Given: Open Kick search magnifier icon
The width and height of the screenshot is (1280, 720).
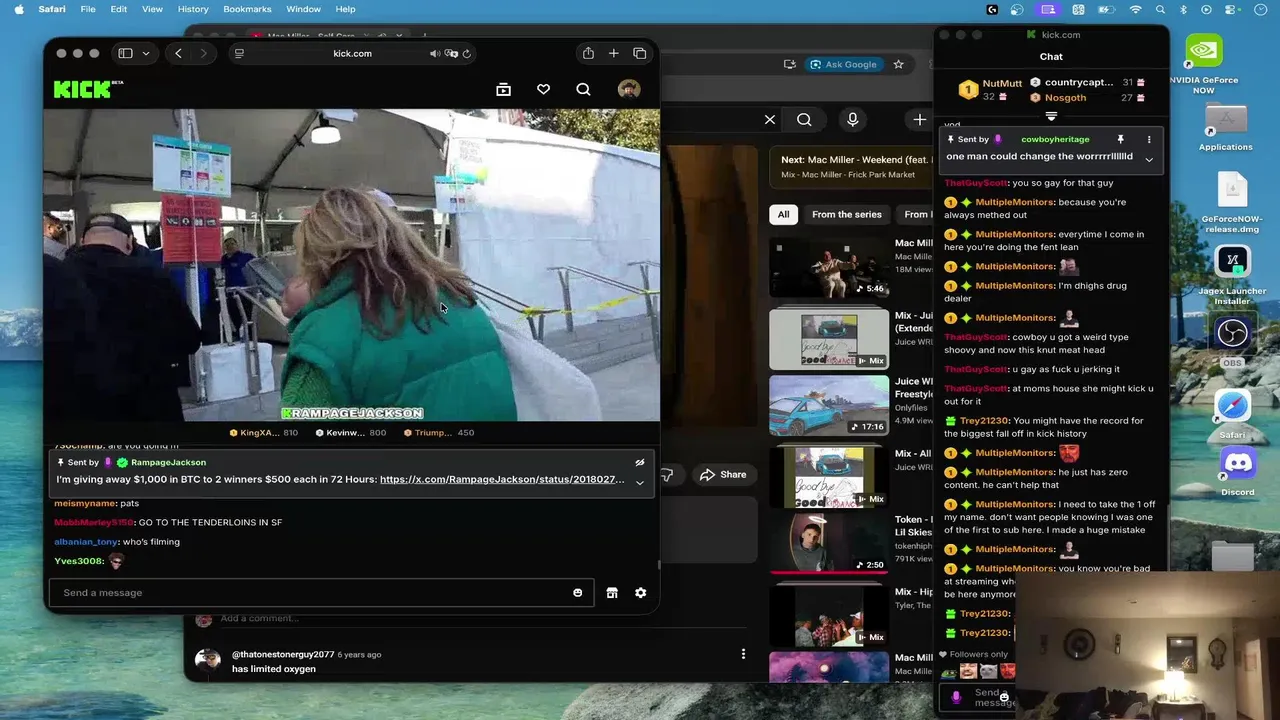Looking at the screenshot, I should [x=583, y=89].
